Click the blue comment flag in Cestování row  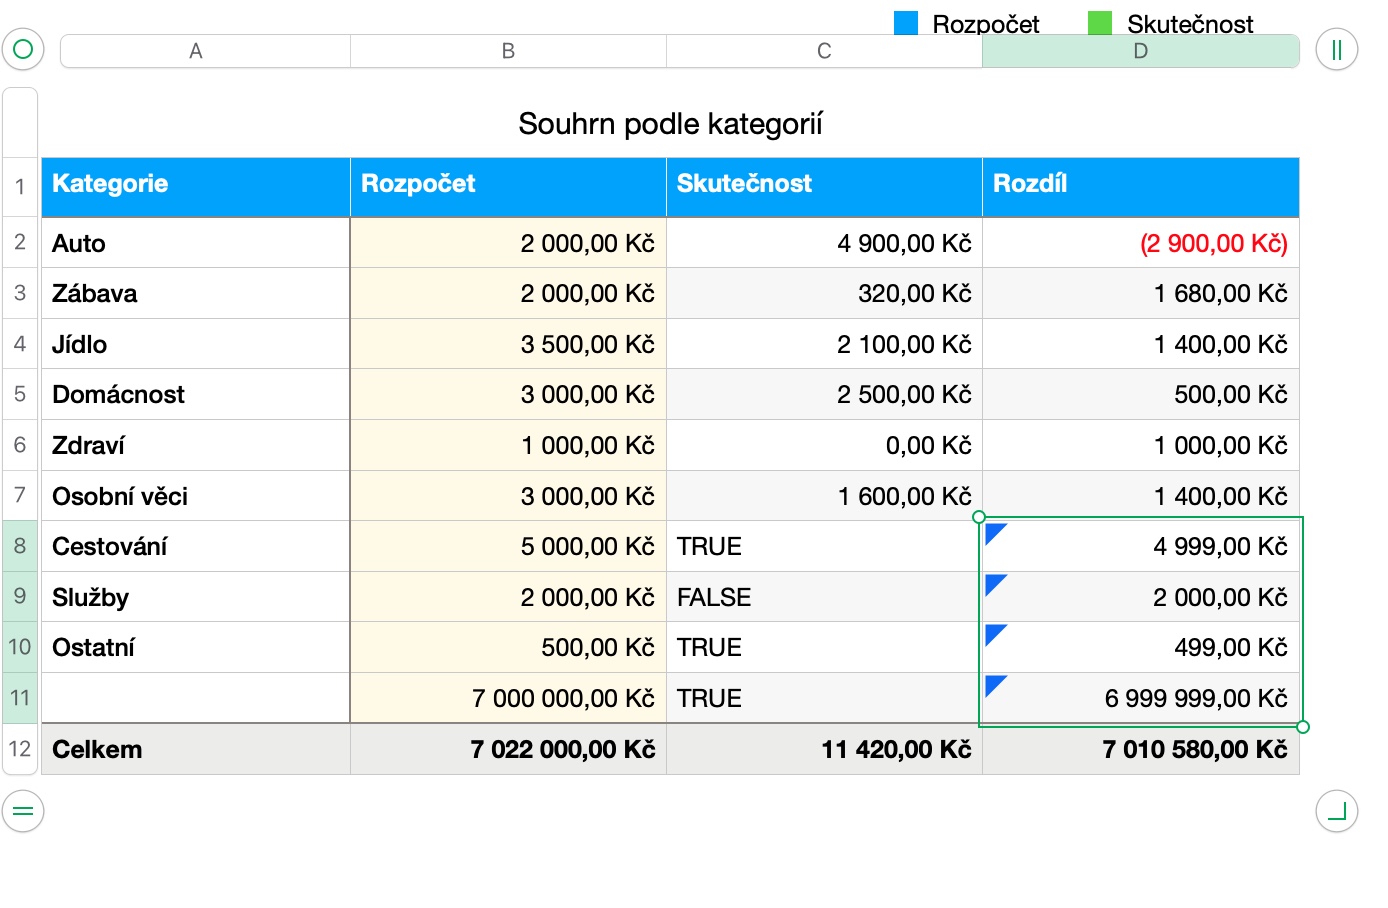coord(994,532)
